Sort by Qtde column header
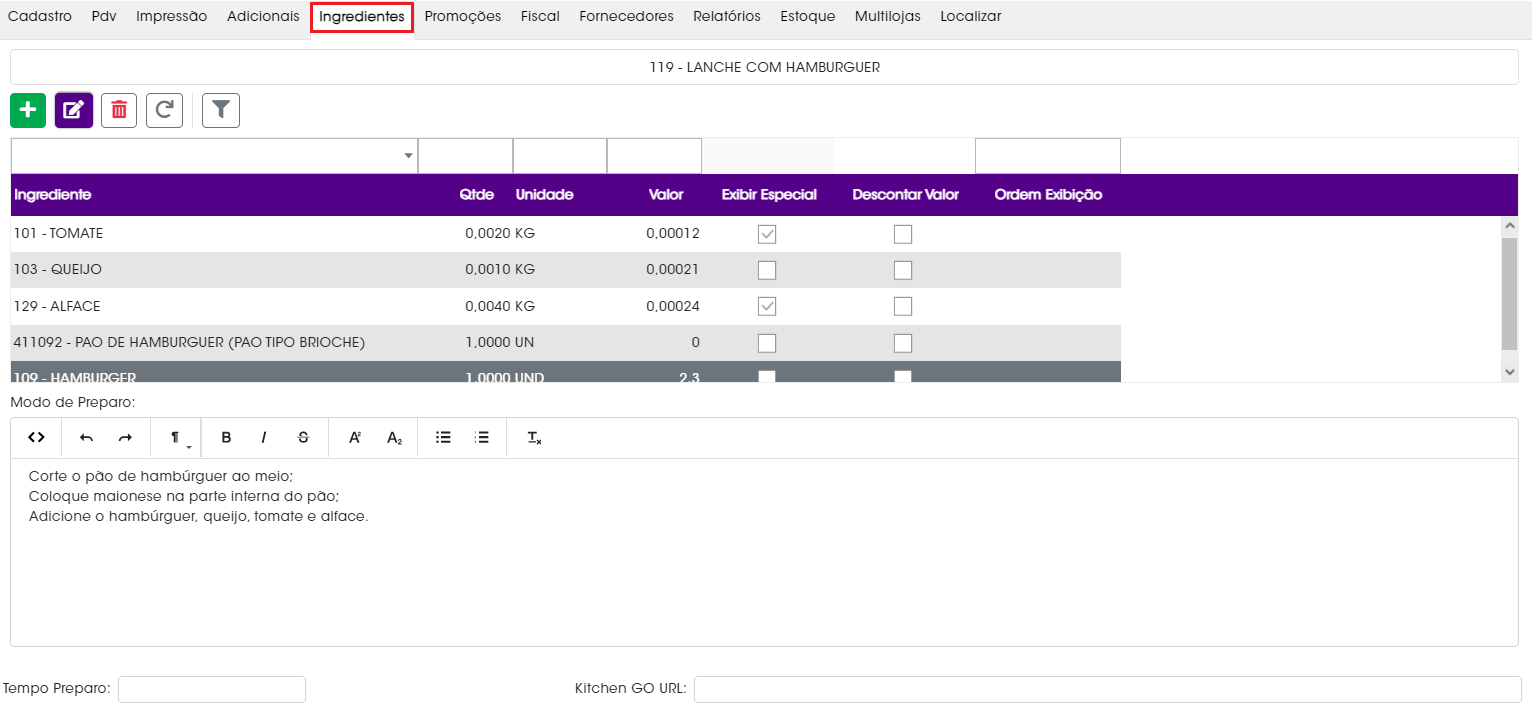 (x=477, y=195)
